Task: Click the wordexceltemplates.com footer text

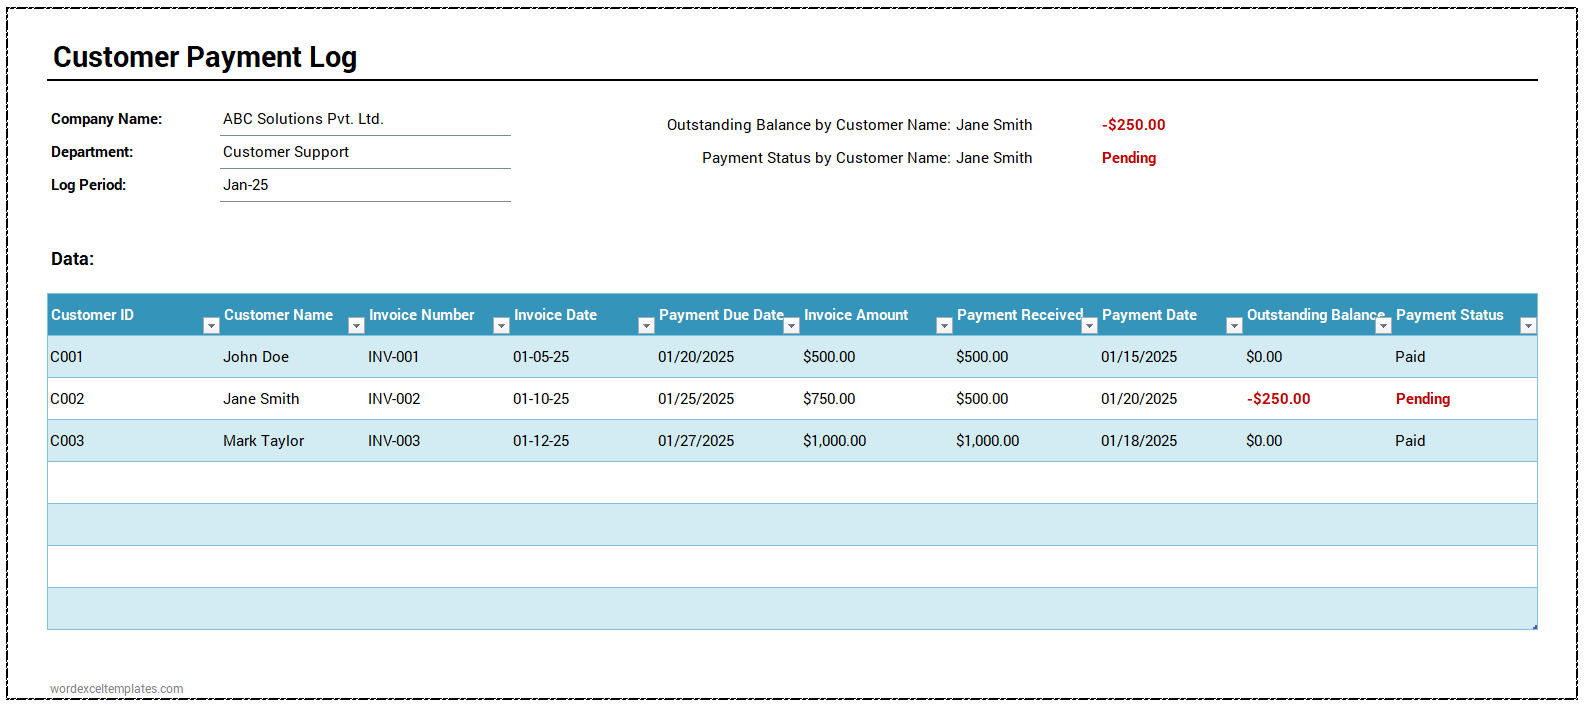Action: (x=116, y=689)
